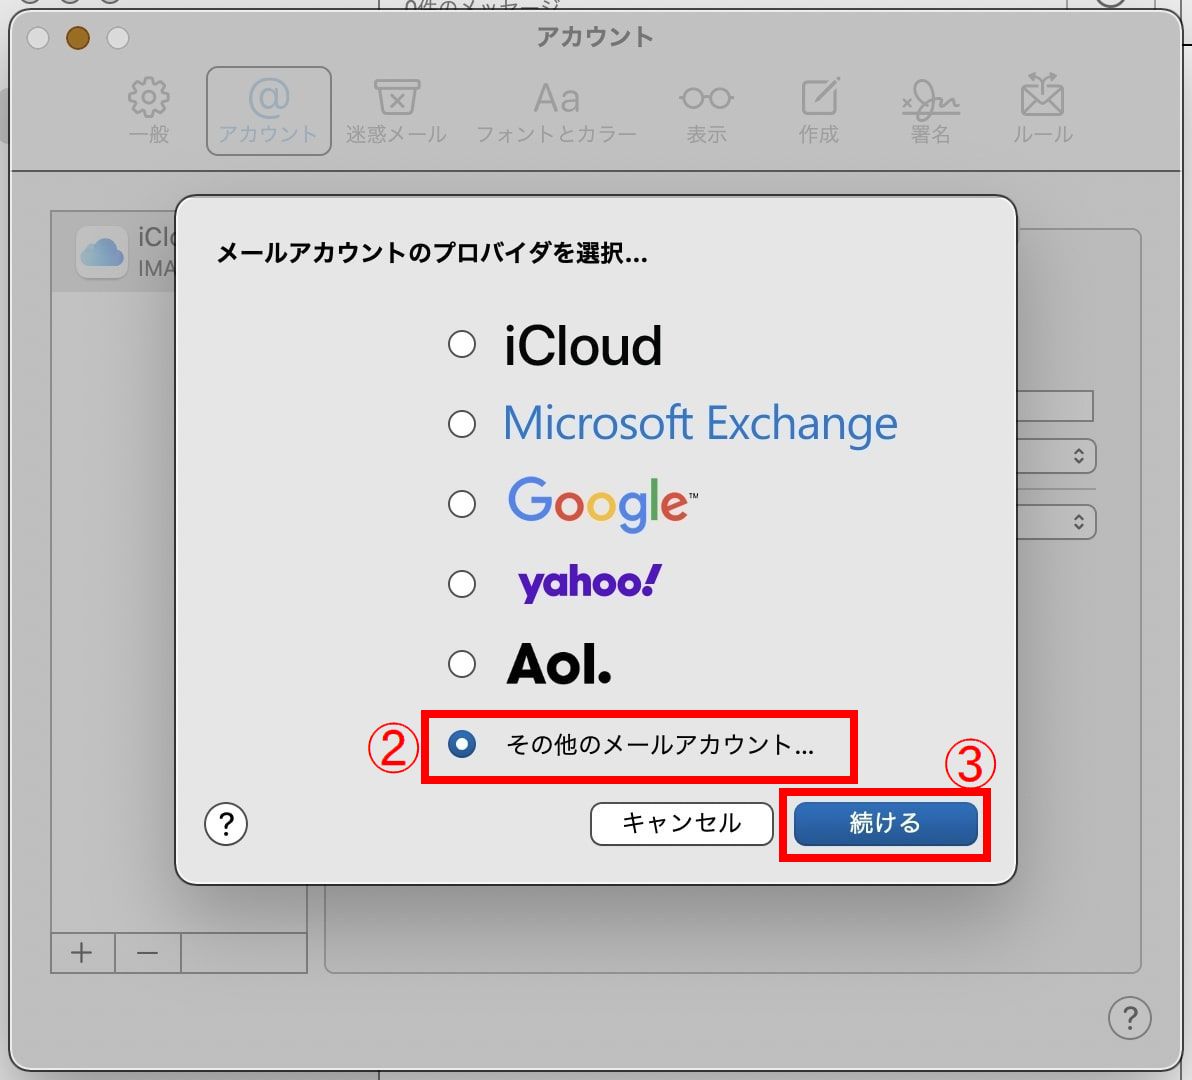
Task: Remove the account with the minus button
Action: click(147, 952)
